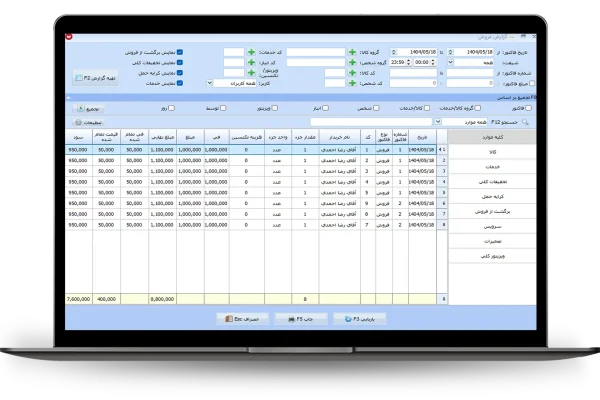Open تنظیمات settings gear button

79,121
